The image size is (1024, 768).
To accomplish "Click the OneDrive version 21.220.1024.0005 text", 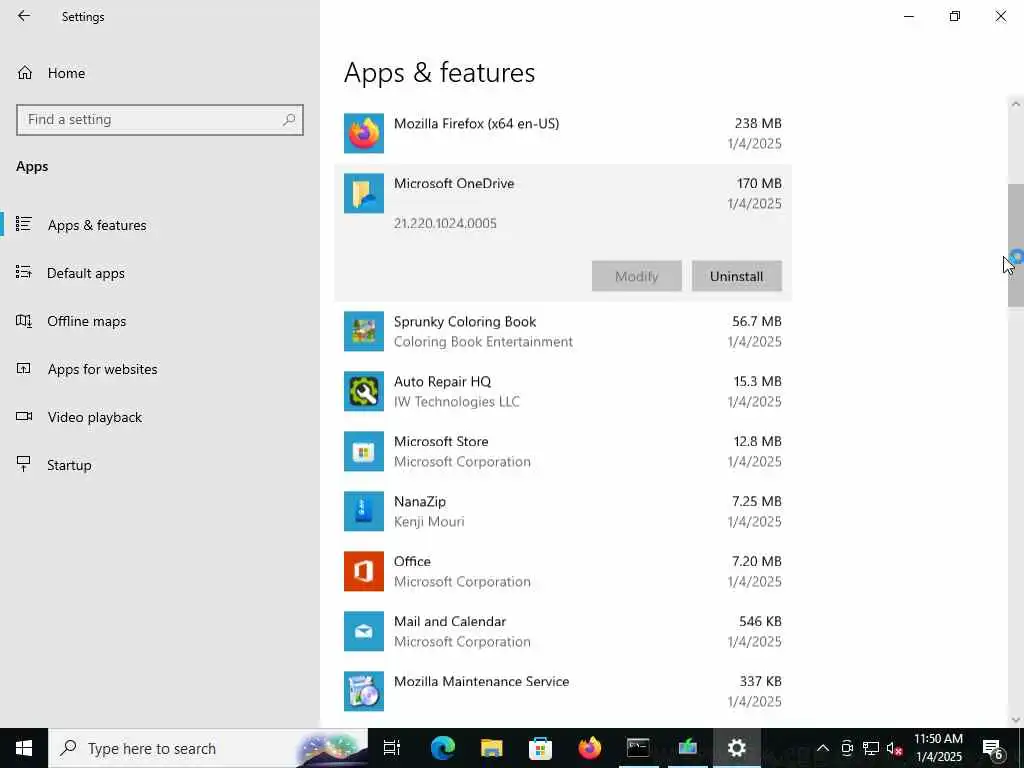I will (x=445, y=223).
